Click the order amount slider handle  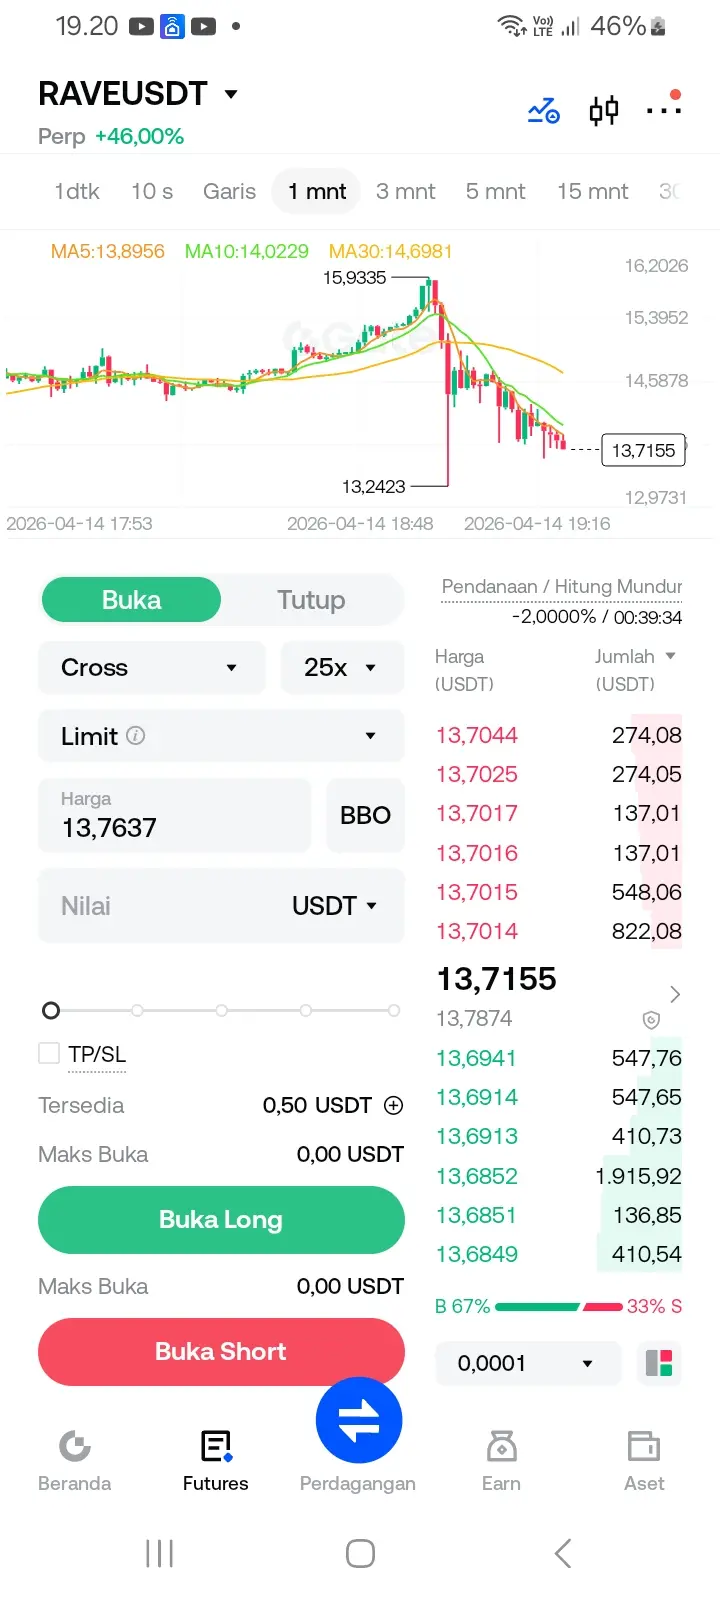pyautogui.click(x=51, y=1011)
